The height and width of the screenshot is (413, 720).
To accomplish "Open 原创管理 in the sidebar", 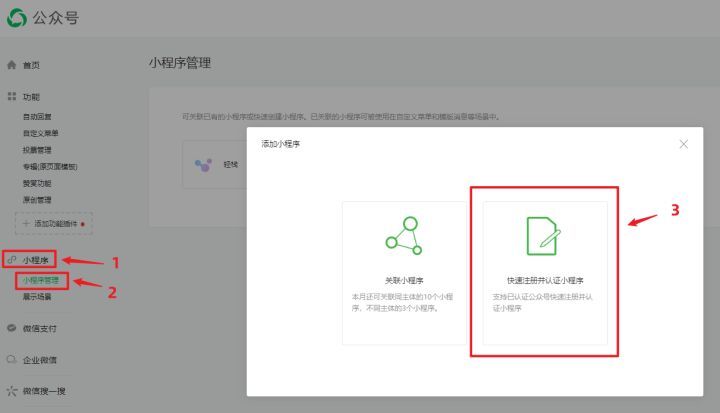I will [37, 200].
